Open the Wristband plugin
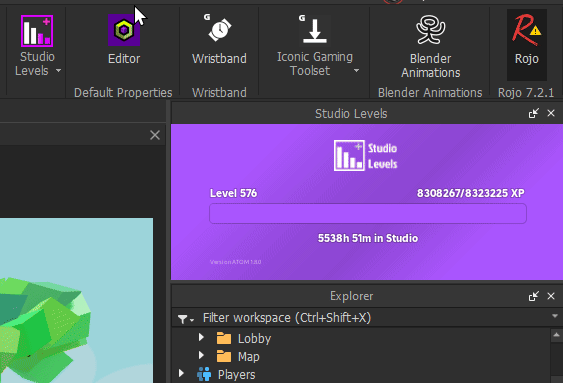Screen dimensions: 563x383 (219, 39)
